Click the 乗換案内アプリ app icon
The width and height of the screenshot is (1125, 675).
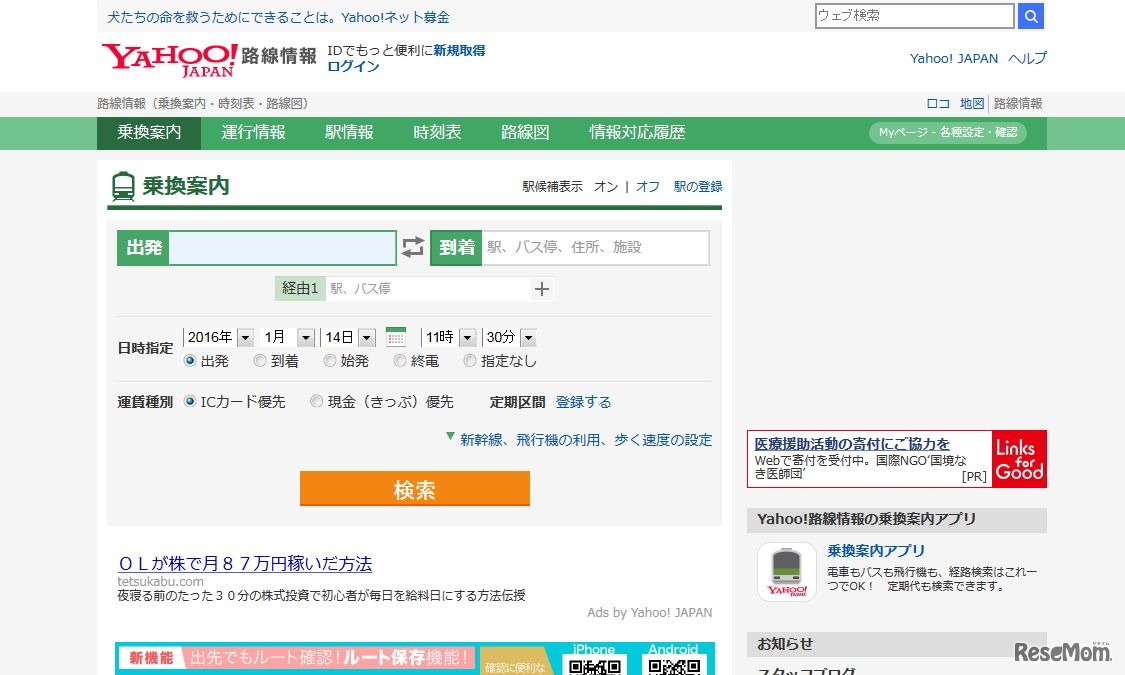(786, 570)
